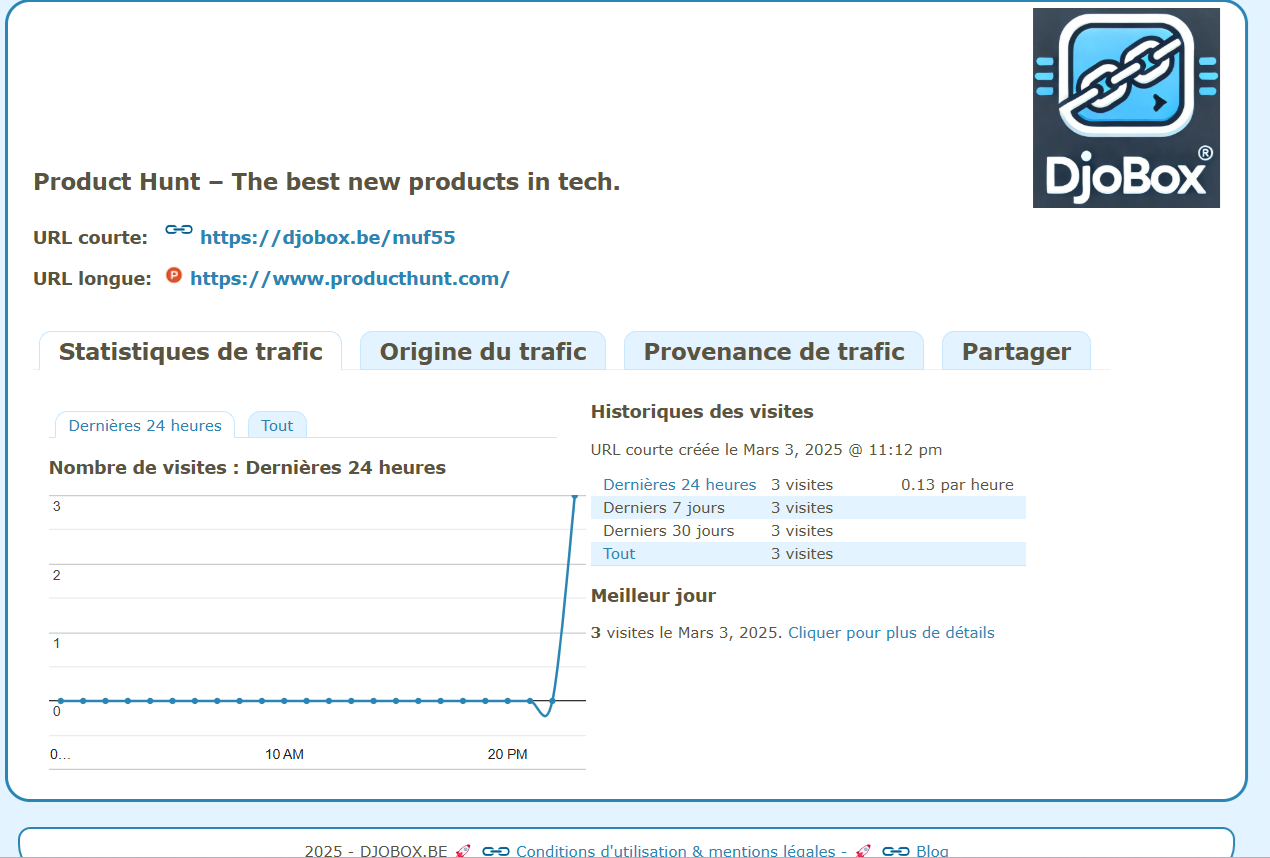Image resolution: width=1270 pixels, height=858 pixels.
Task: Click the 10 AM chart axis label
Action: 285,755
